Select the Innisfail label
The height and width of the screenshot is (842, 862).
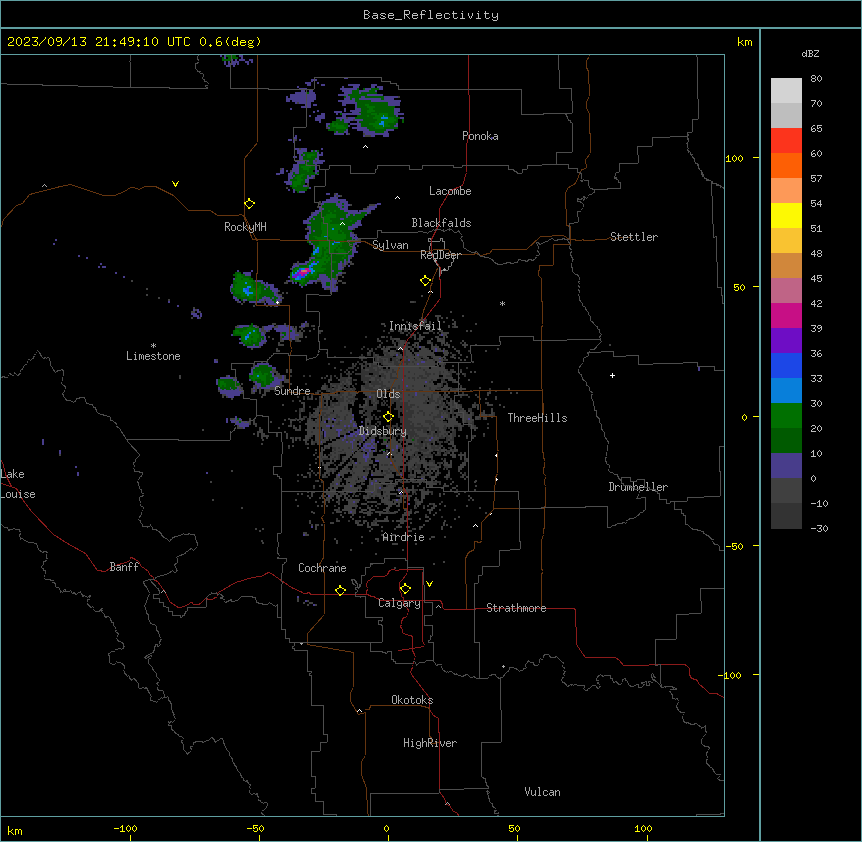coord(416,326)
